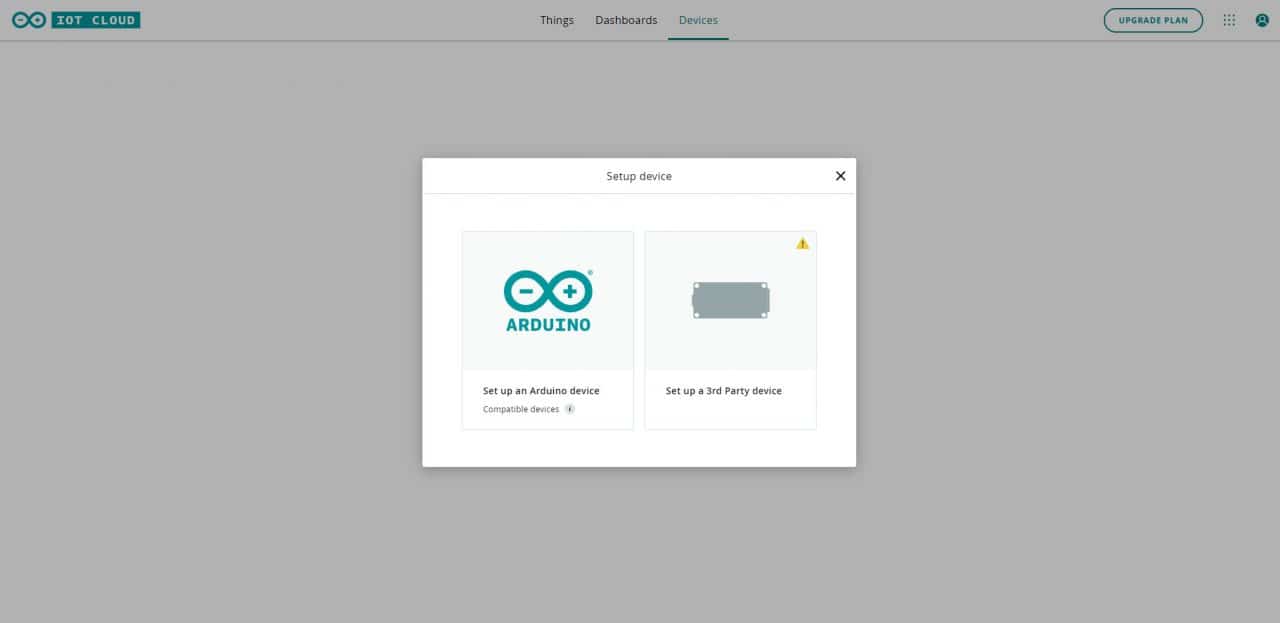Open the apps grid menu icon
Screen dimensions: 1280x623
(1229, 20)
